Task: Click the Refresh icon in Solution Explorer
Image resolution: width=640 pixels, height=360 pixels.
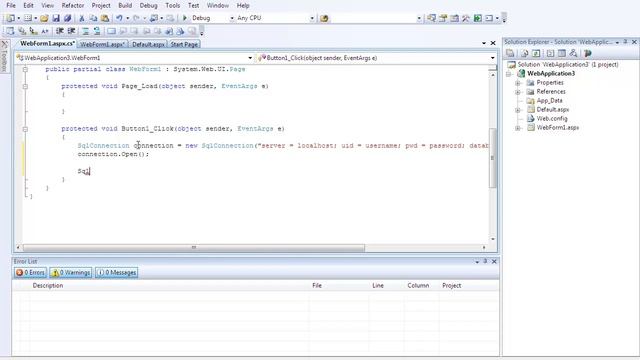Action: (536, 53)
